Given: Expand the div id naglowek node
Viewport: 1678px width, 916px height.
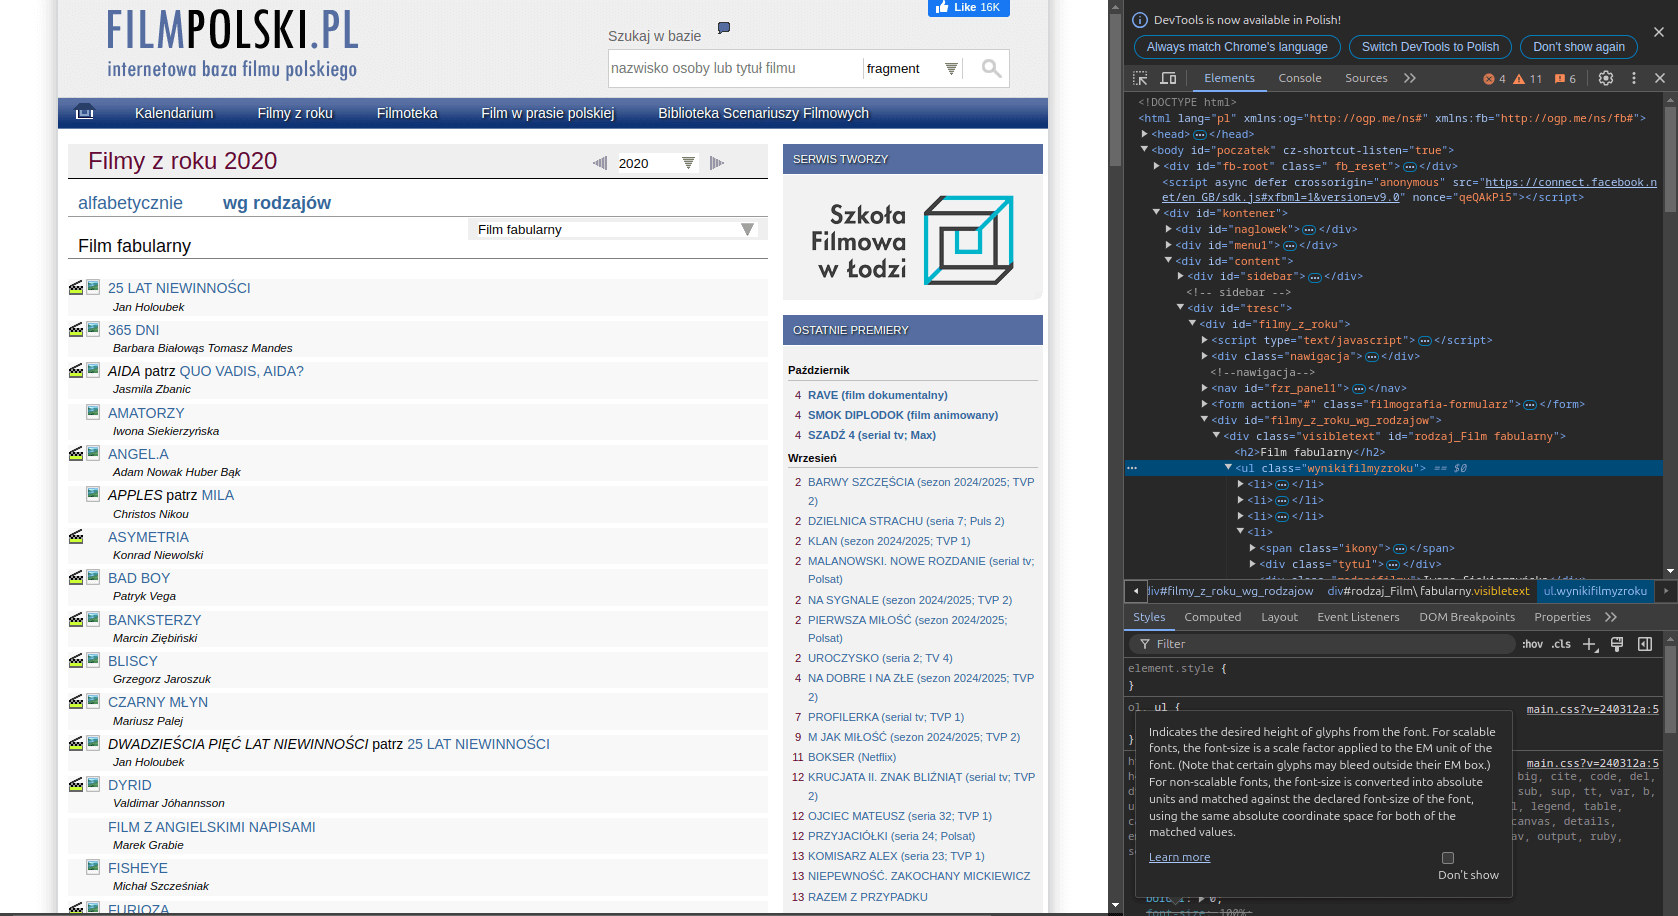Looking at the screenshot, I should (1169, 229).
